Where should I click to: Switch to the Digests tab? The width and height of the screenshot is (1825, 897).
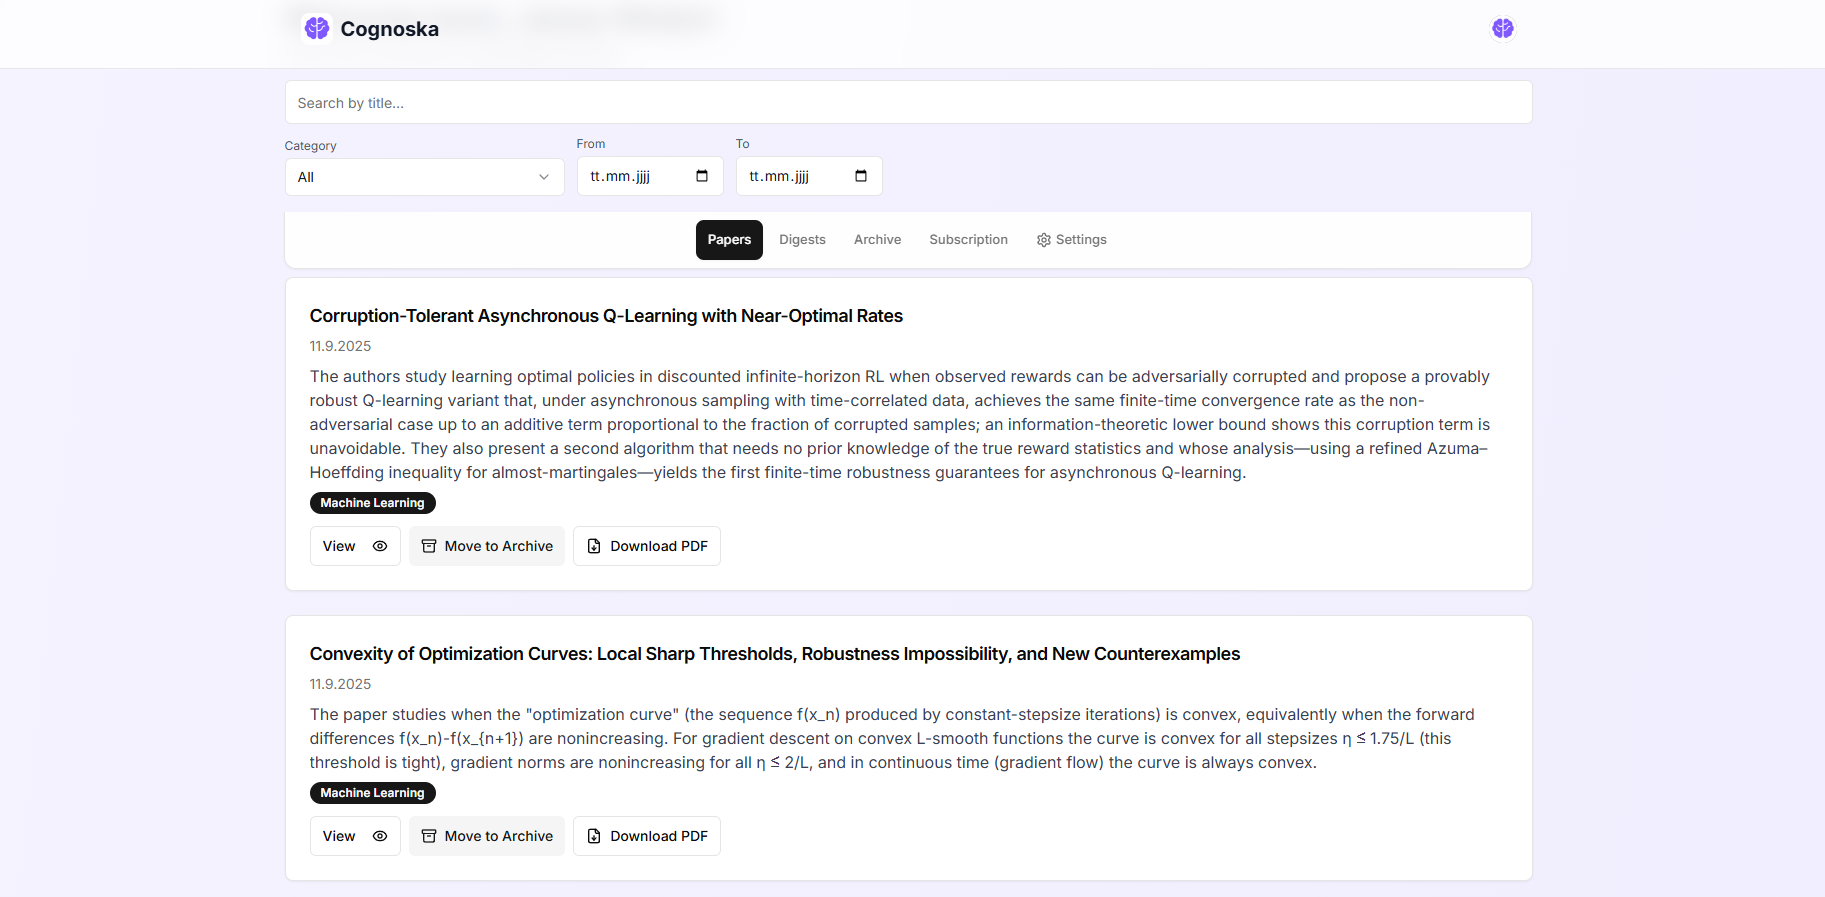(802, 240)
